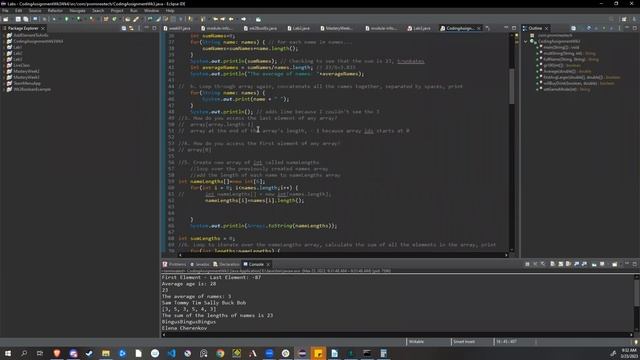Click the Open Perspective icon at top right
Viewport: 640px width, 360px height.
624,19
